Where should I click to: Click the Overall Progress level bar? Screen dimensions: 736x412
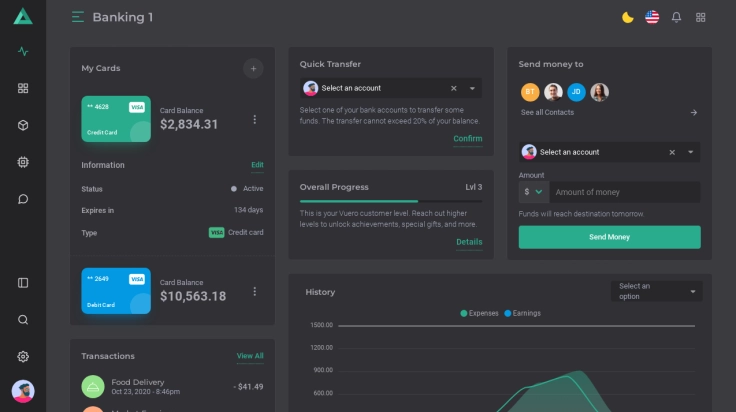click(x=391, y=201)
